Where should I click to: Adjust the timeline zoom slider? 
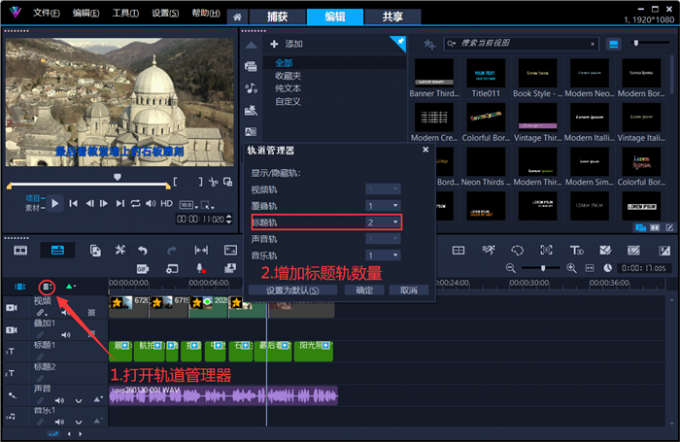coord(544,268)
